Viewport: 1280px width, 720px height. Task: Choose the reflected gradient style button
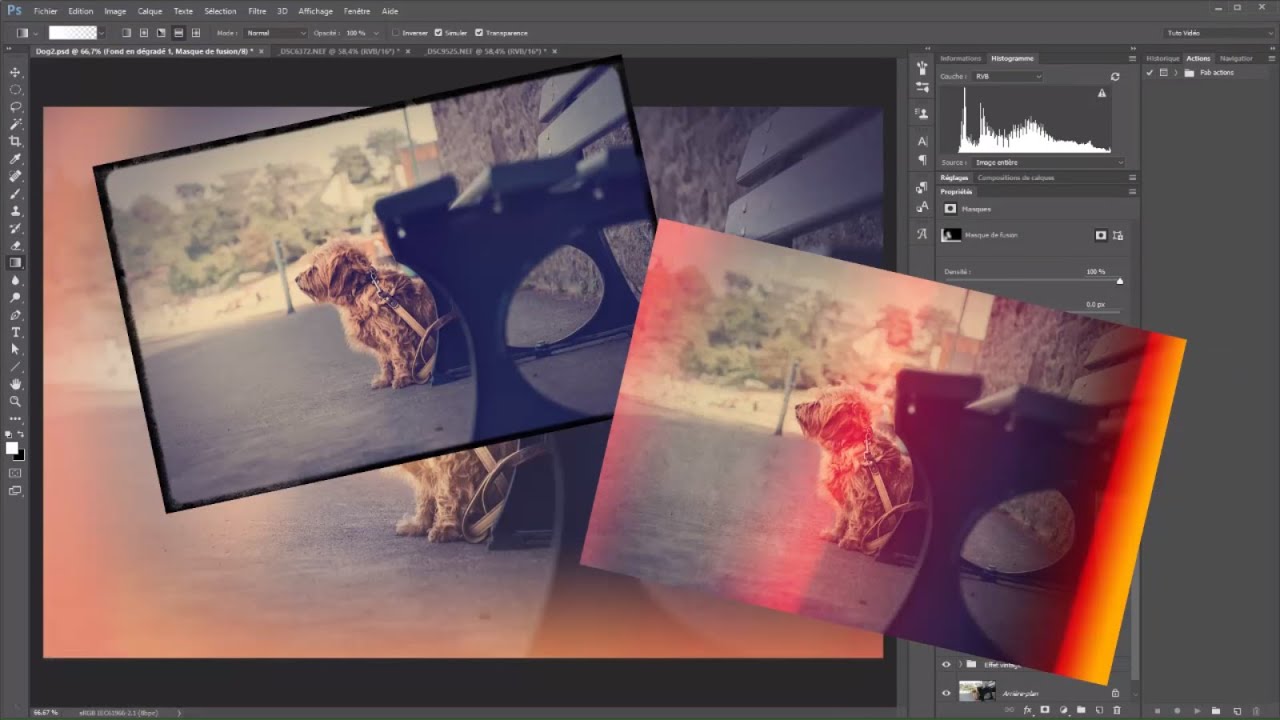(x=178, y=33)
